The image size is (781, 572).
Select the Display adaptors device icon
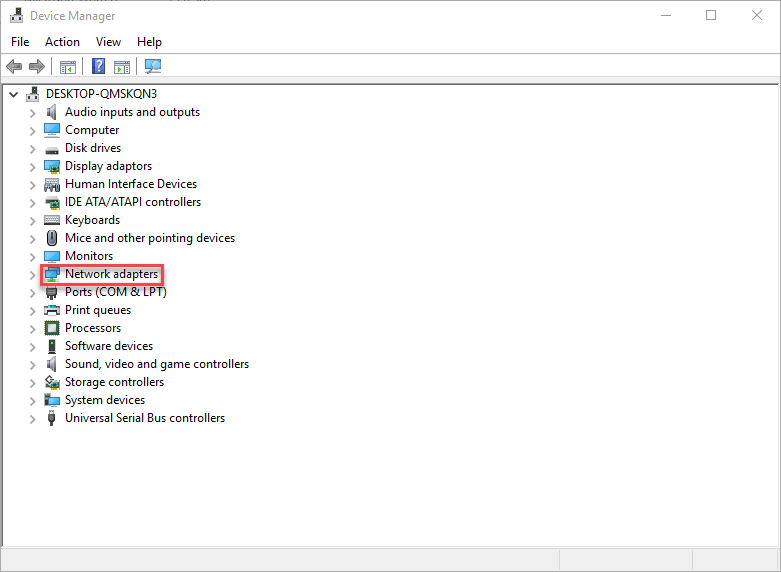(x=52, y=166)
